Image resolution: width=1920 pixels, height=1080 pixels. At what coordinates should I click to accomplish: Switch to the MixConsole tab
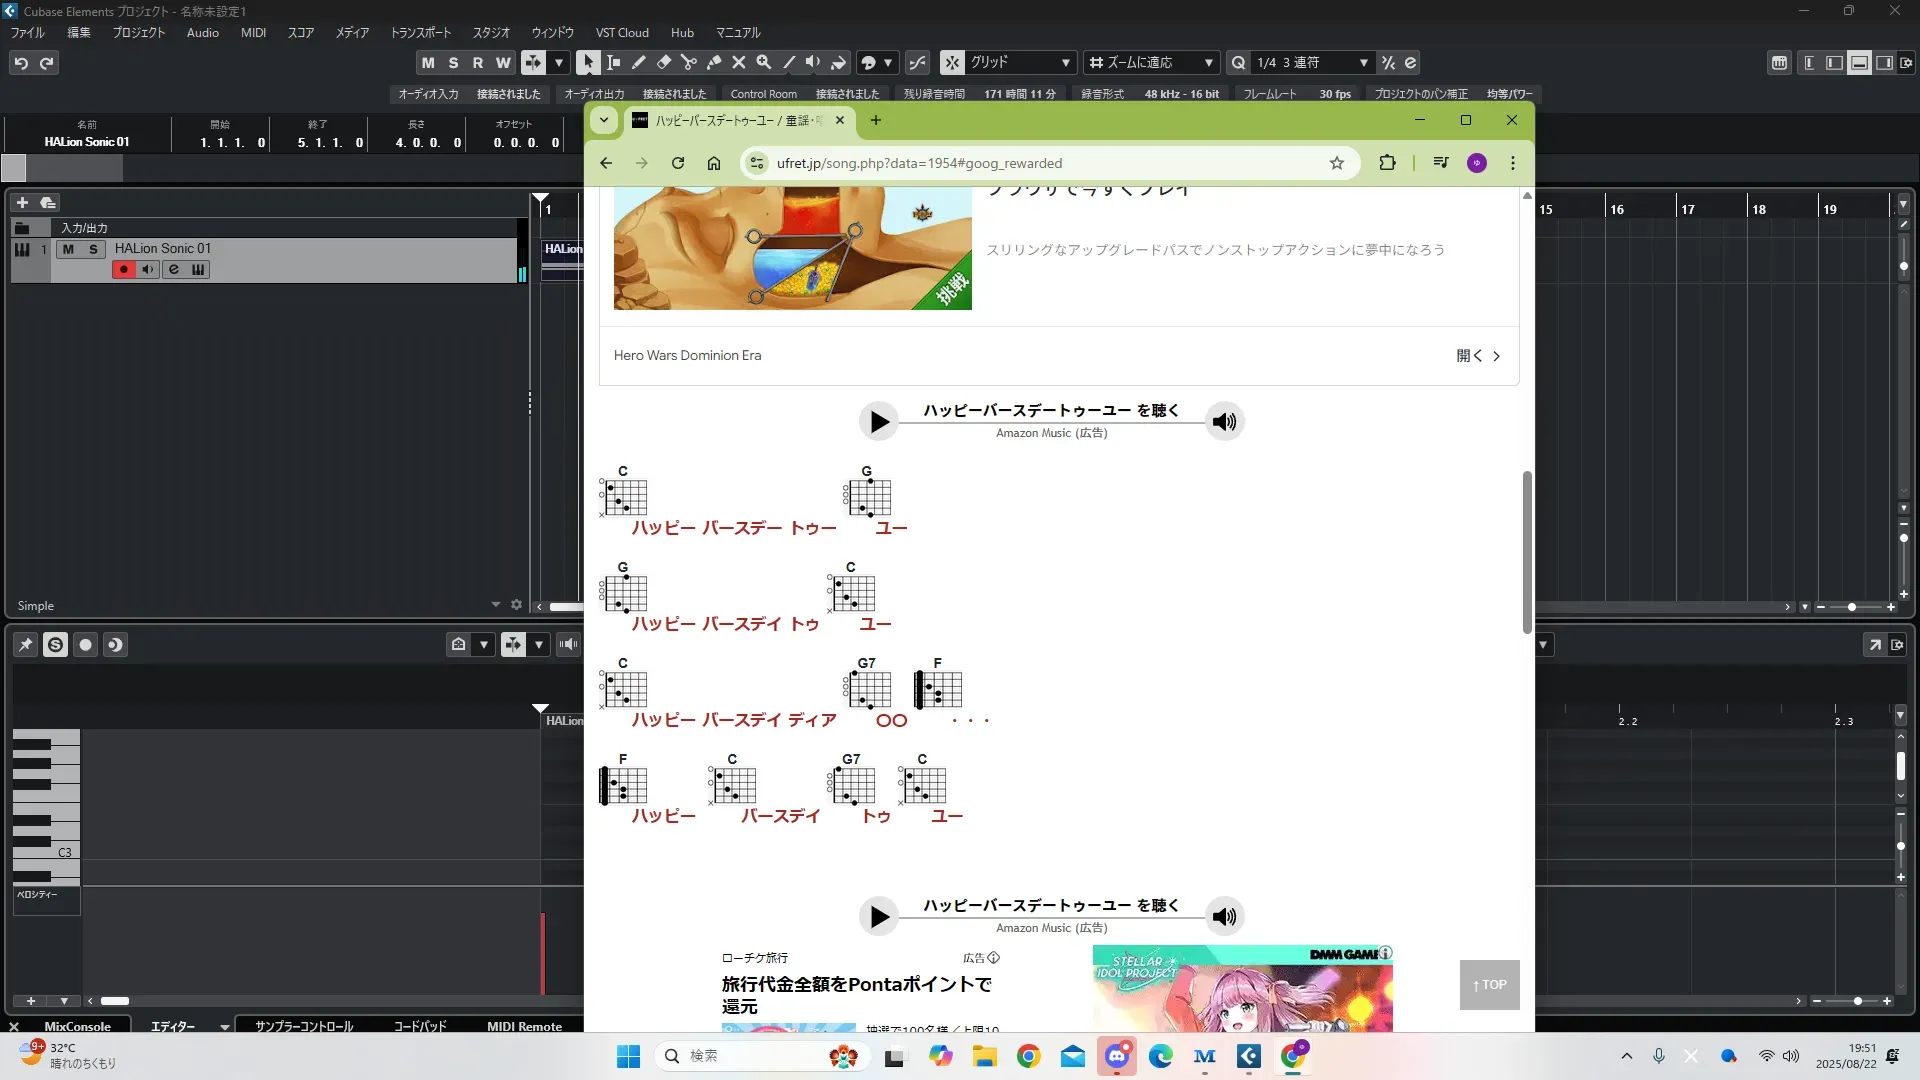click(x=77, y=1026)
